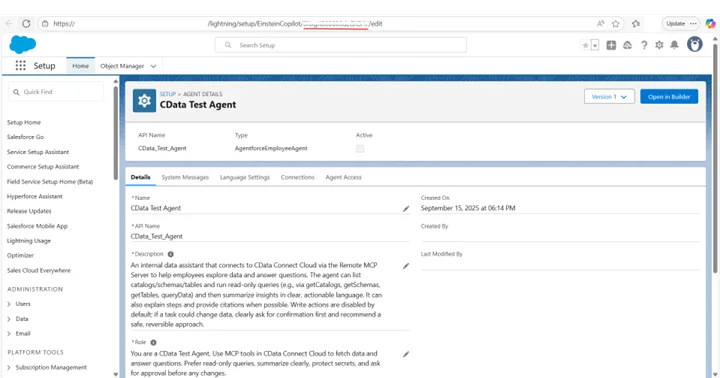Select the Home tab
This screenshot has width=720, height=378.
click(x=80, y=66)
